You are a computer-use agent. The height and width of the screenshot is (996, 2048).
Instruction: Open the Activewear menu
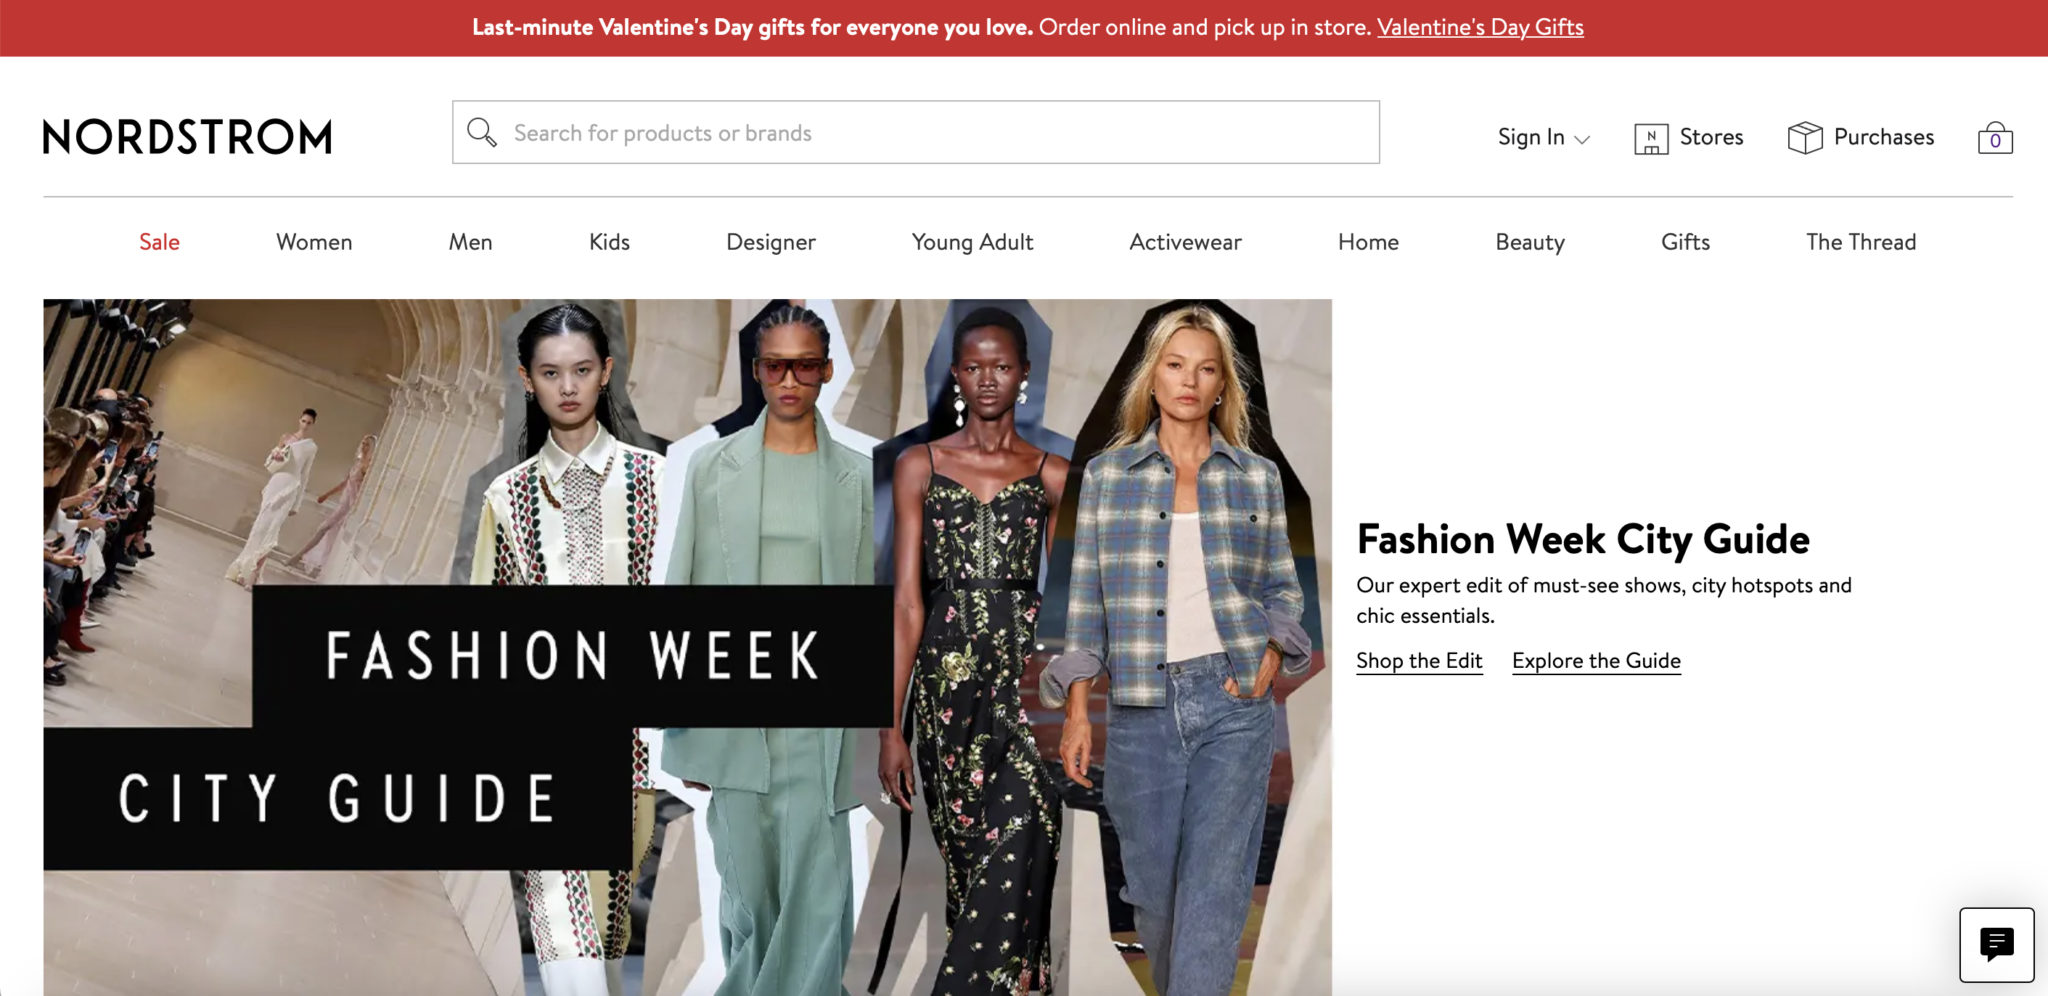point(1185,242)
